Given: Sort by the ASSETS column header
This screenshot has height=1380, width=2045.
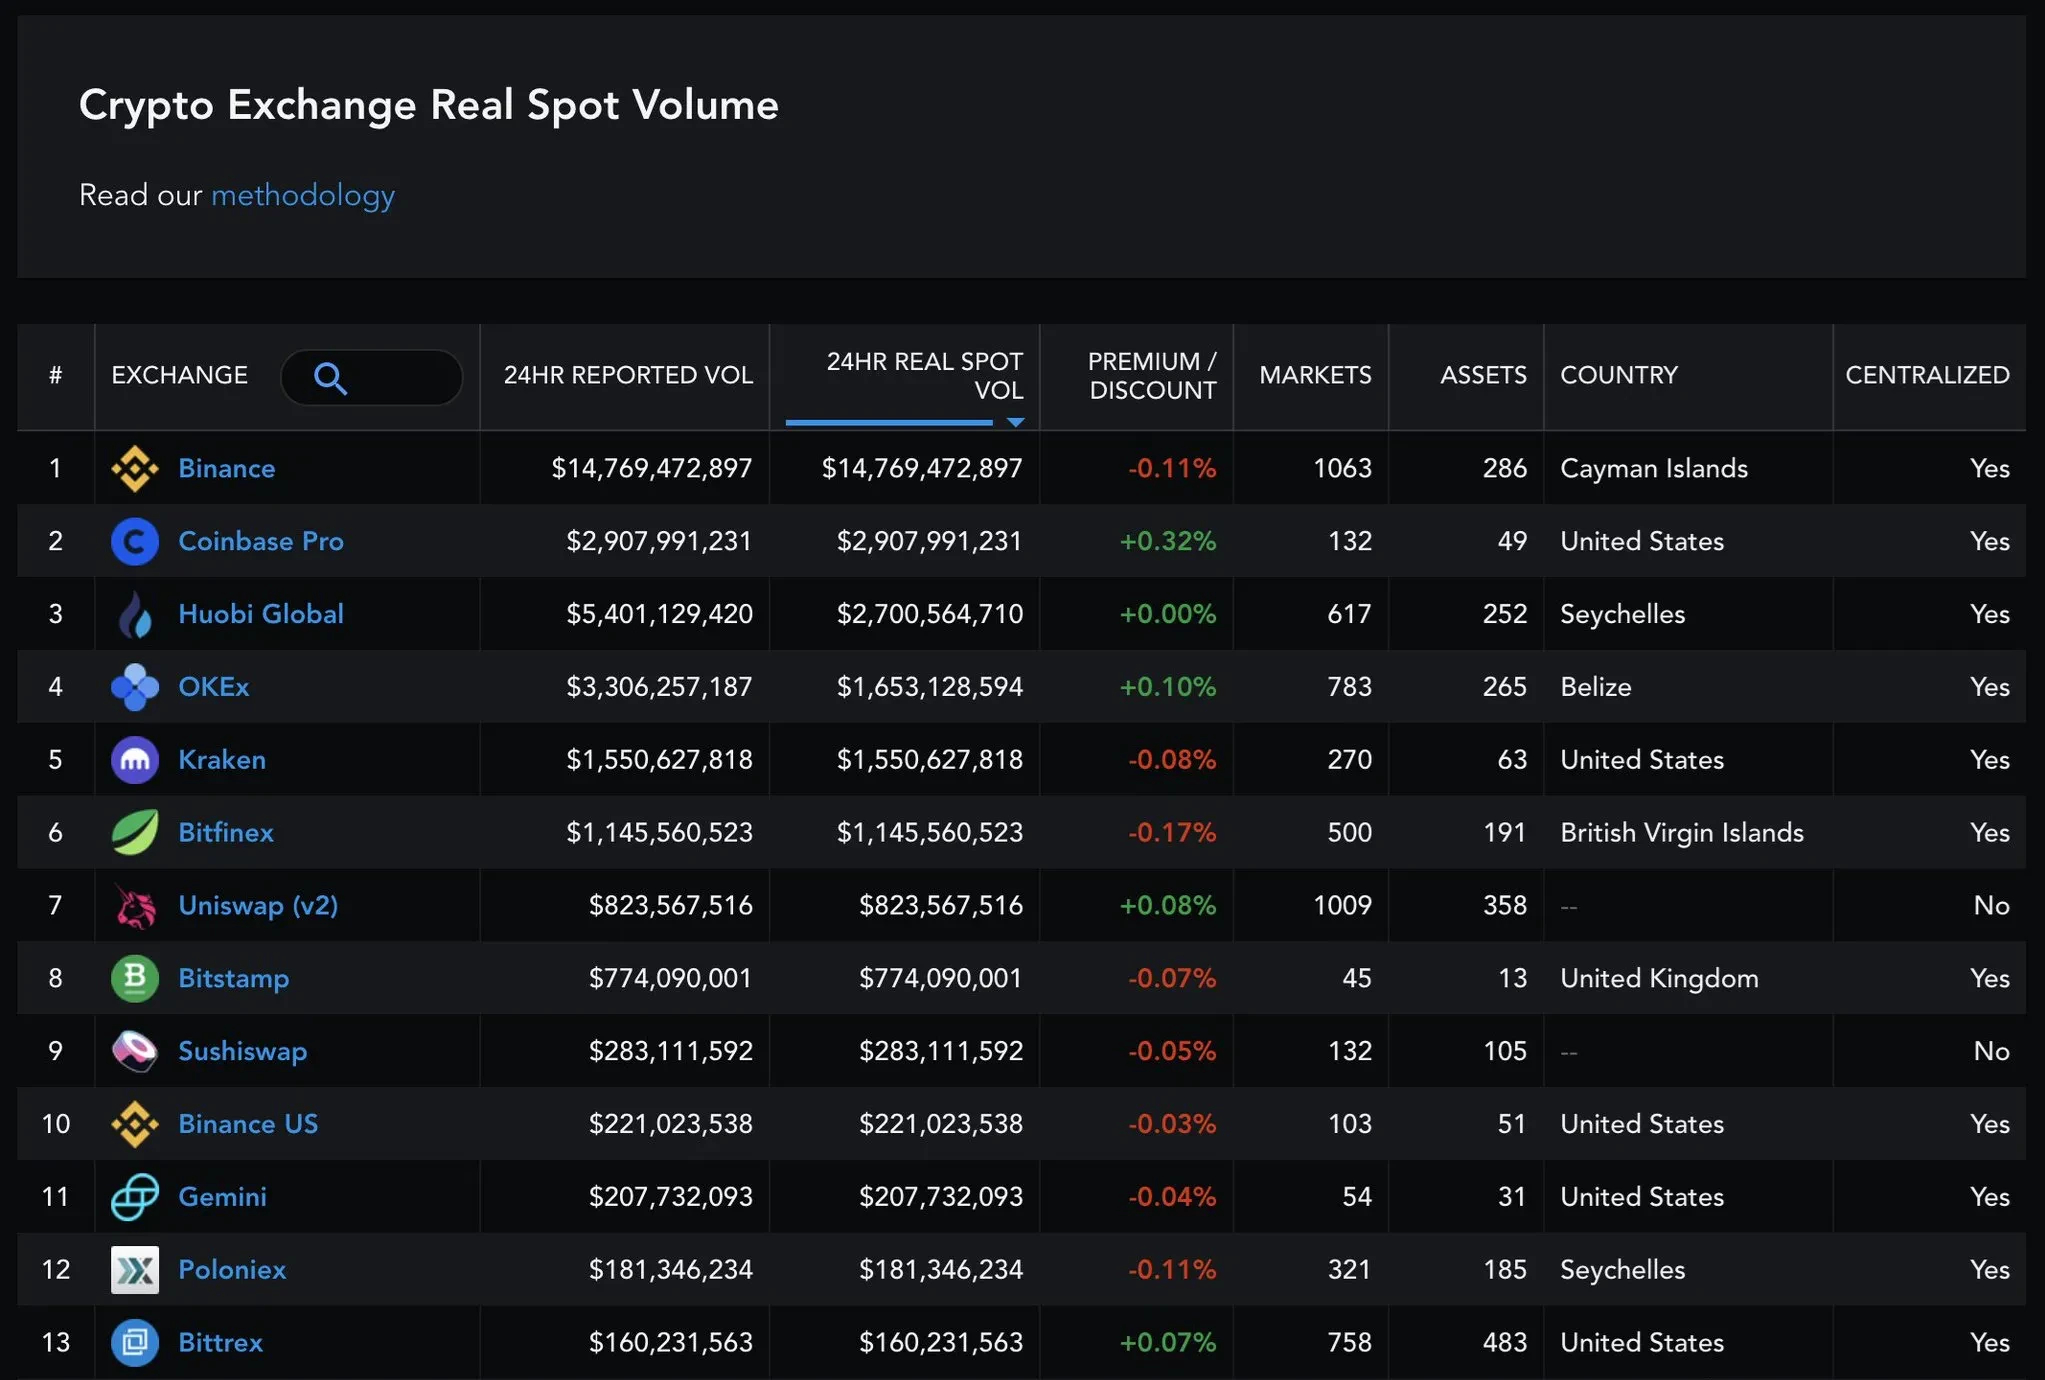Looking at the screenshot, I should 1483,376.
